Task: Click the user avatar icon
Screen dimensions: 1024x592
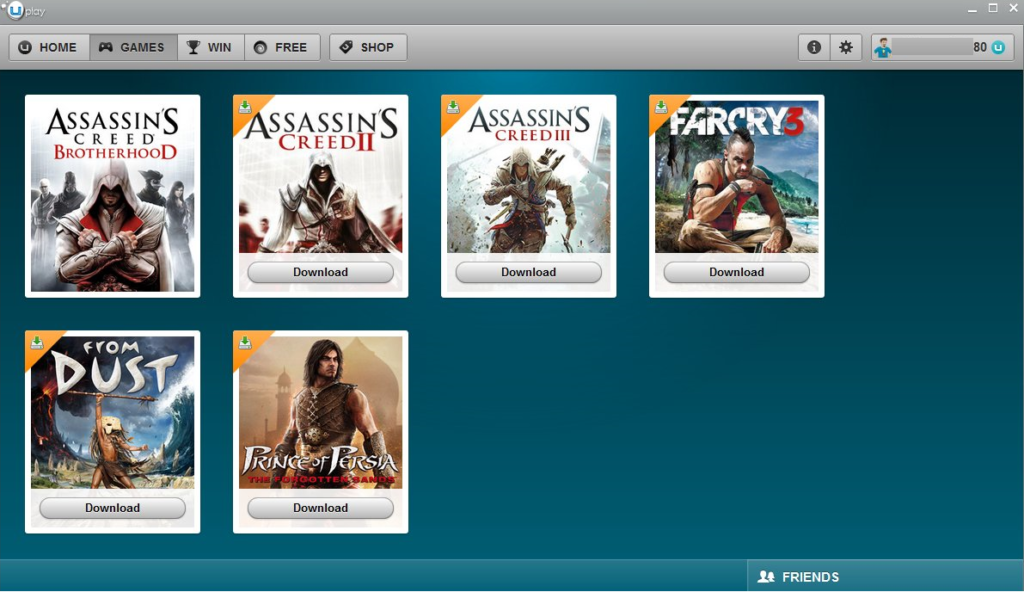Action: pos(883,48)
